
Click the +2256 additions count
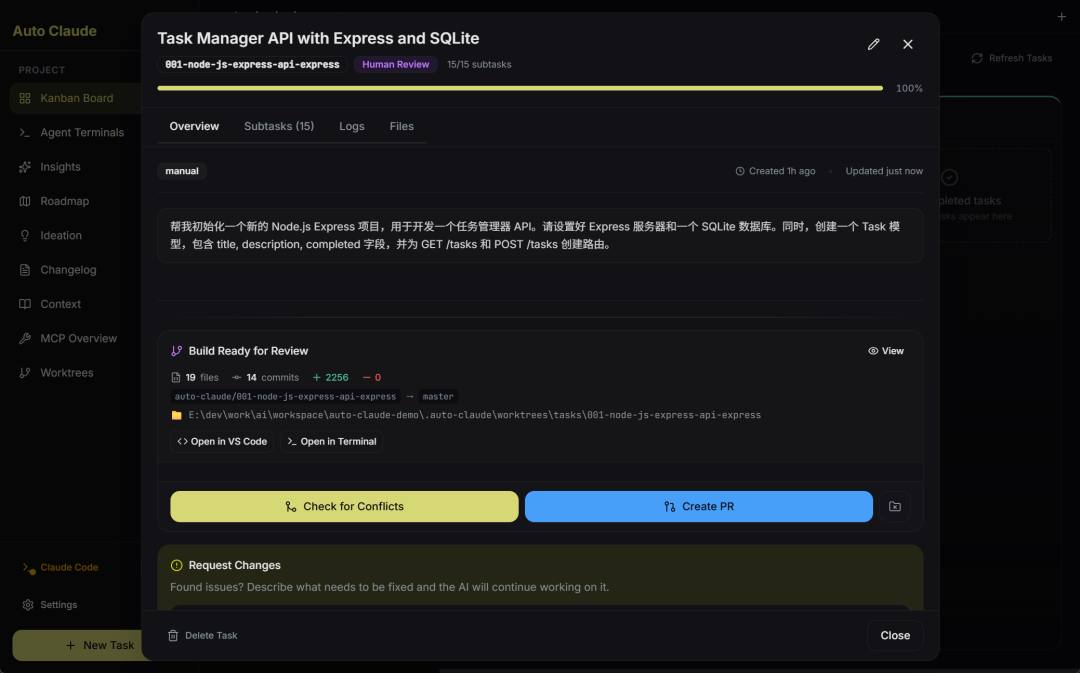[331, 377]
